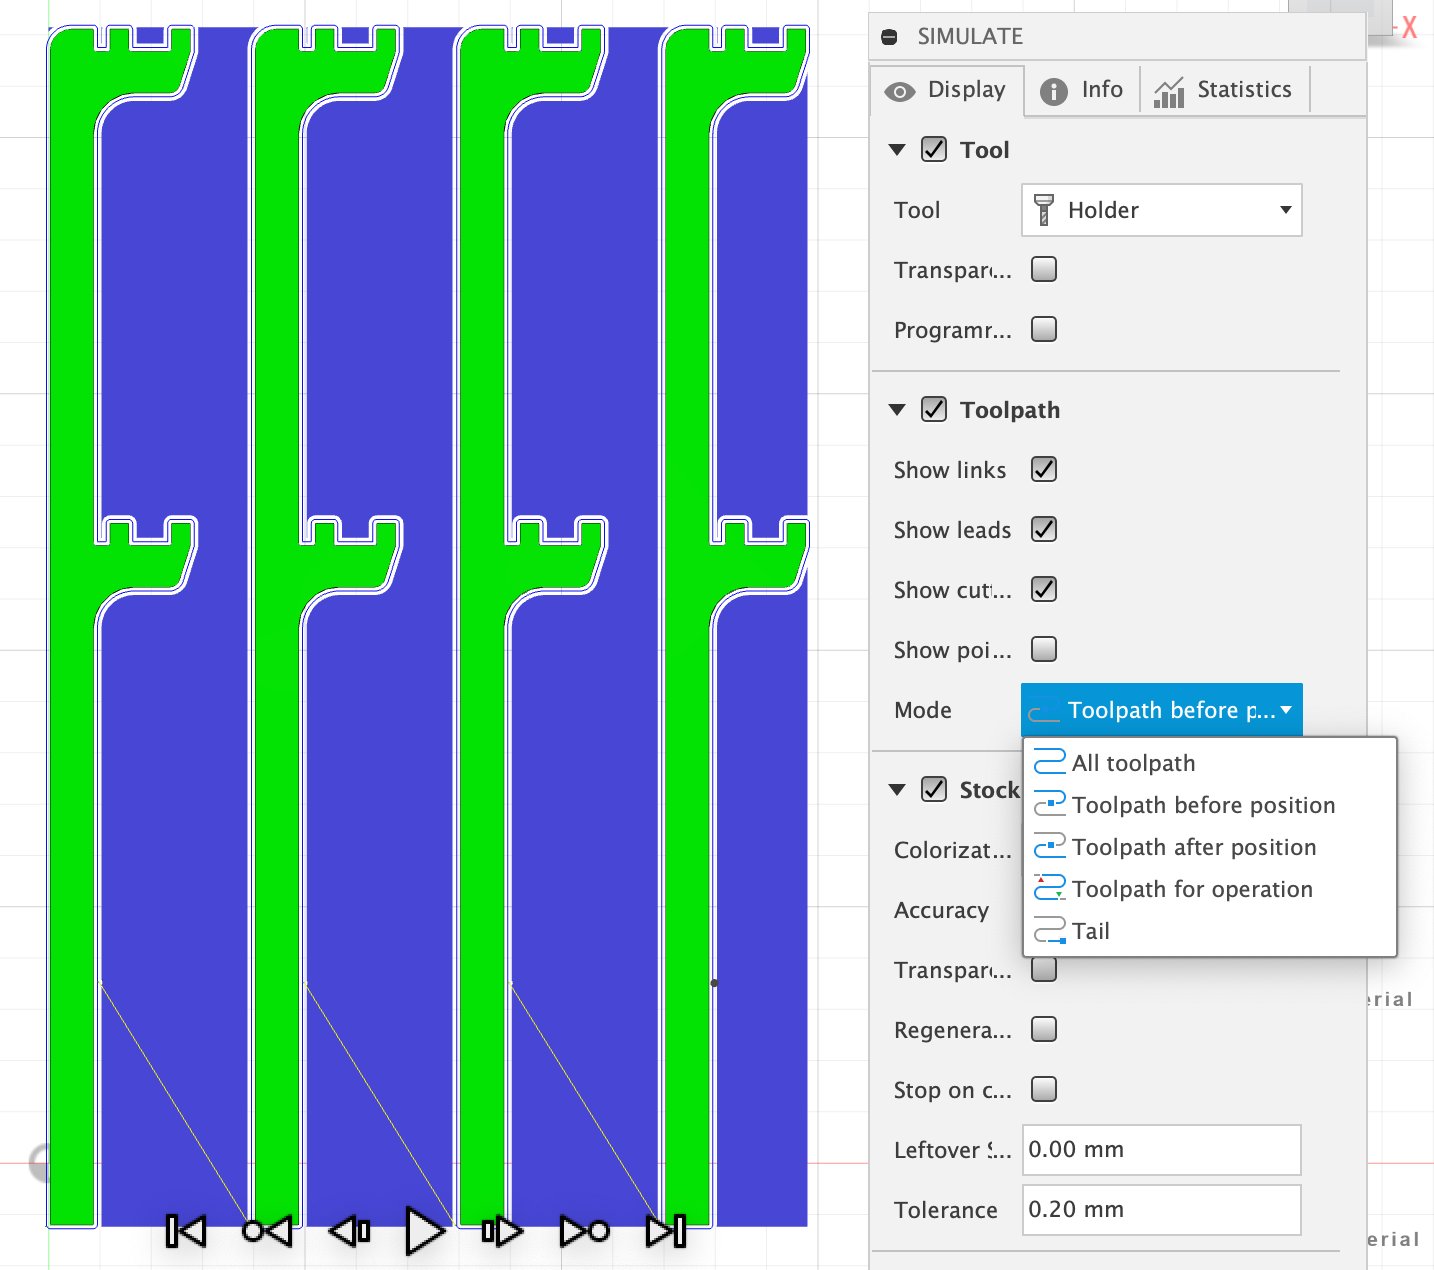Uncheck the Show cut... checkbox

tap(1044, 589)
